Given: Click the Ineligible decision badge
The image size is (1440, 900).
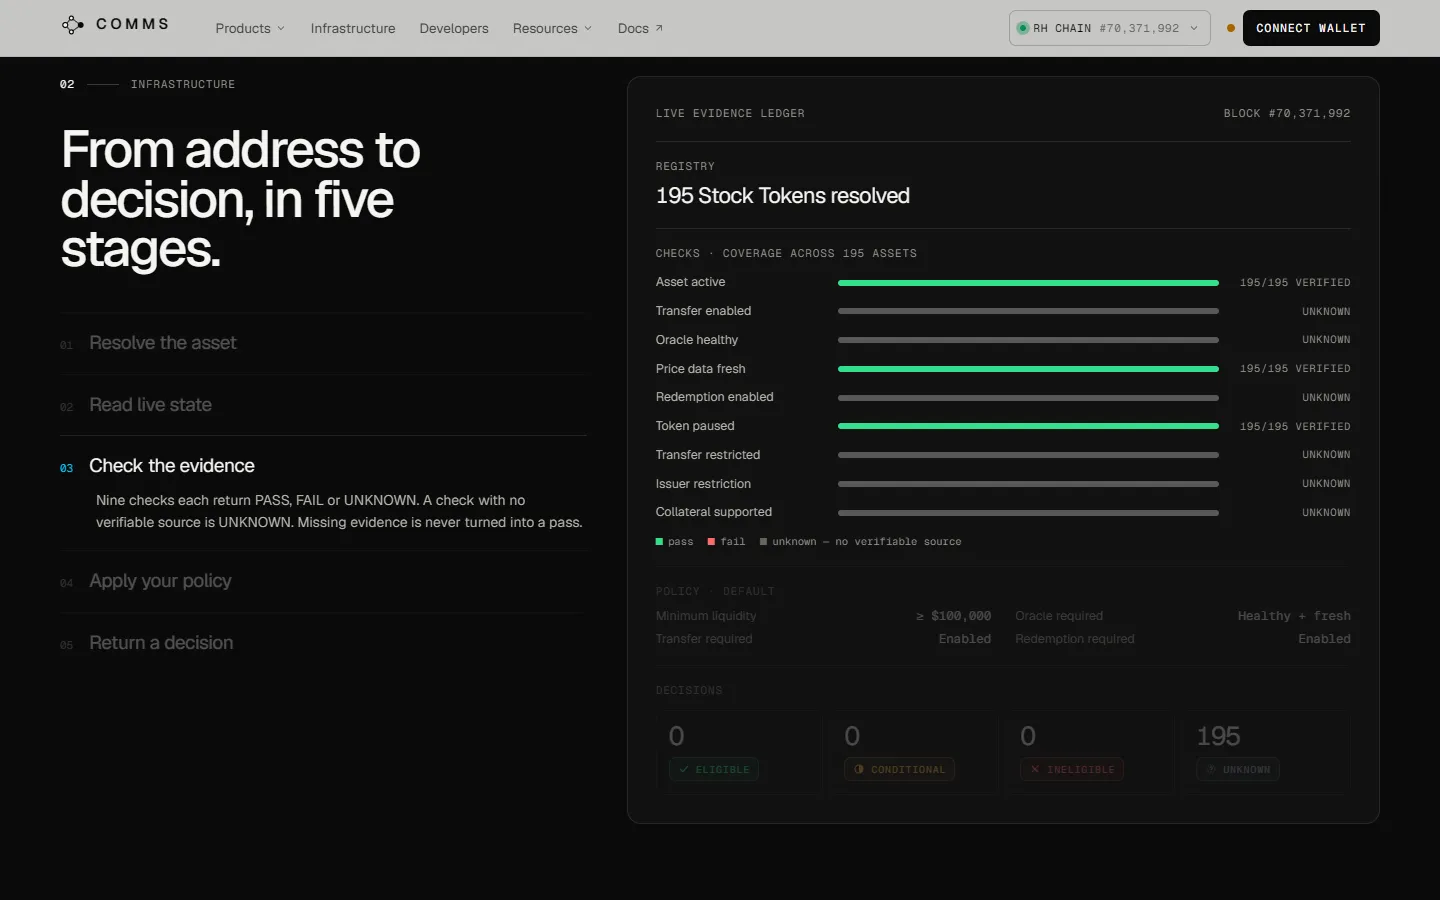Looking at the screenshot, I should click(1072, 769).
